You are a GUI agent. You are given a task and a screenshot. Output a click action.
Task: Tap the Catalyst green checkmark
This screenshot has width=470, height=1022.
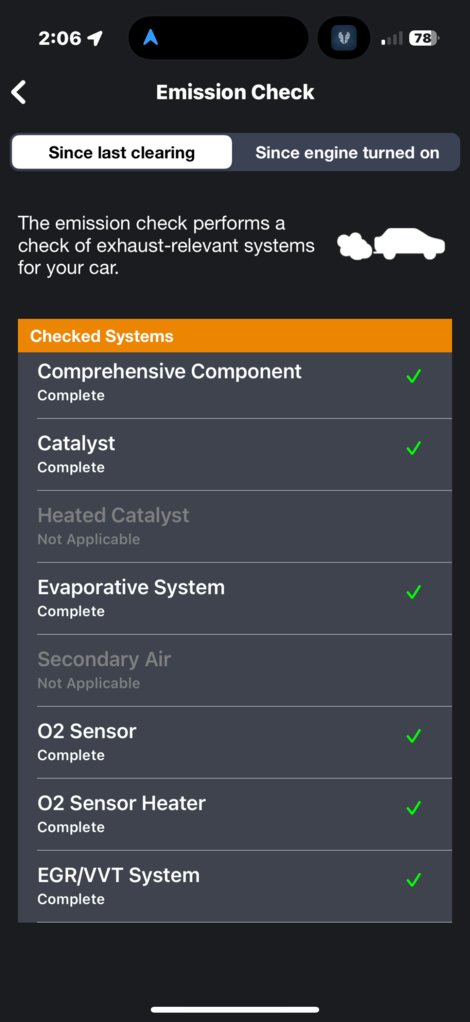click(x=413, y=448)
